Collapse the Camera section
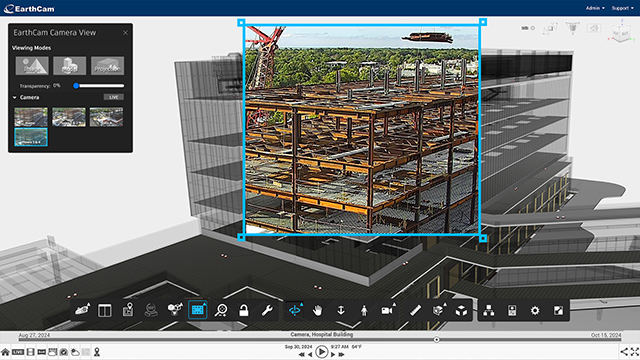This screenshot has width=640, height=360. (15, 98)
